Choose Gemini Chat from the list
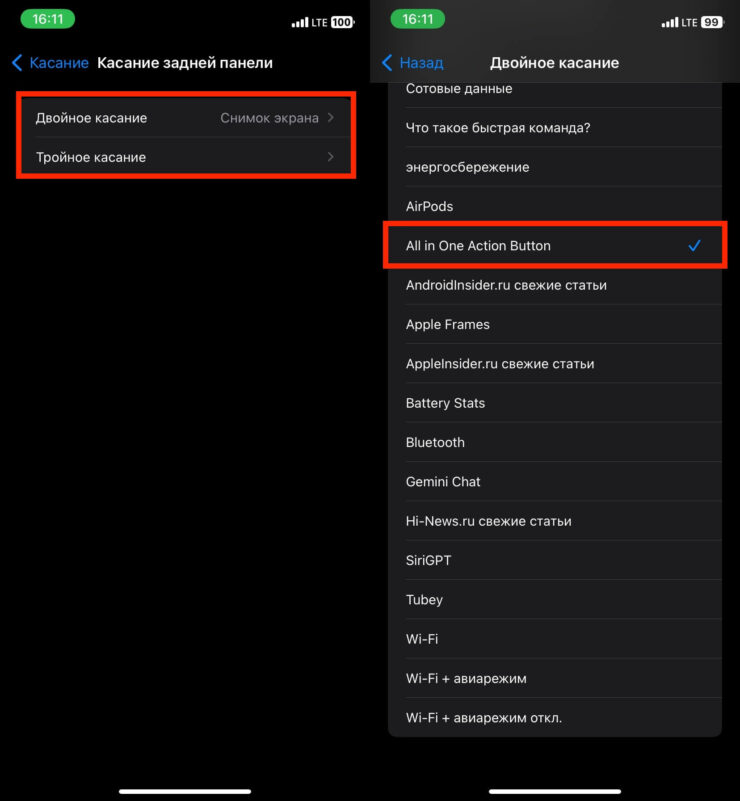Screen dimensions: 740x801 point(444,481)
